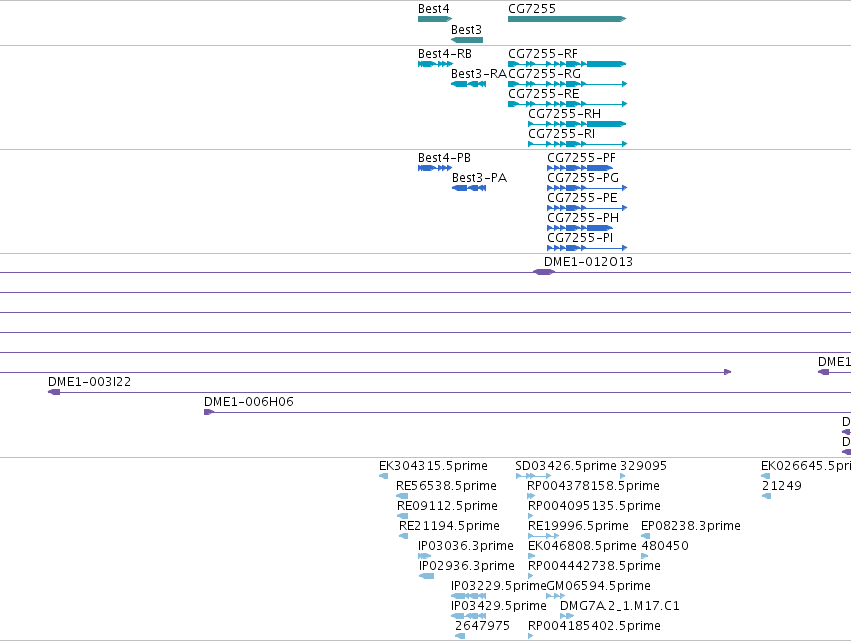This screenshot has width=851, height=641.
Task: Open protein CG7255-PG
Action: [587, 188]
